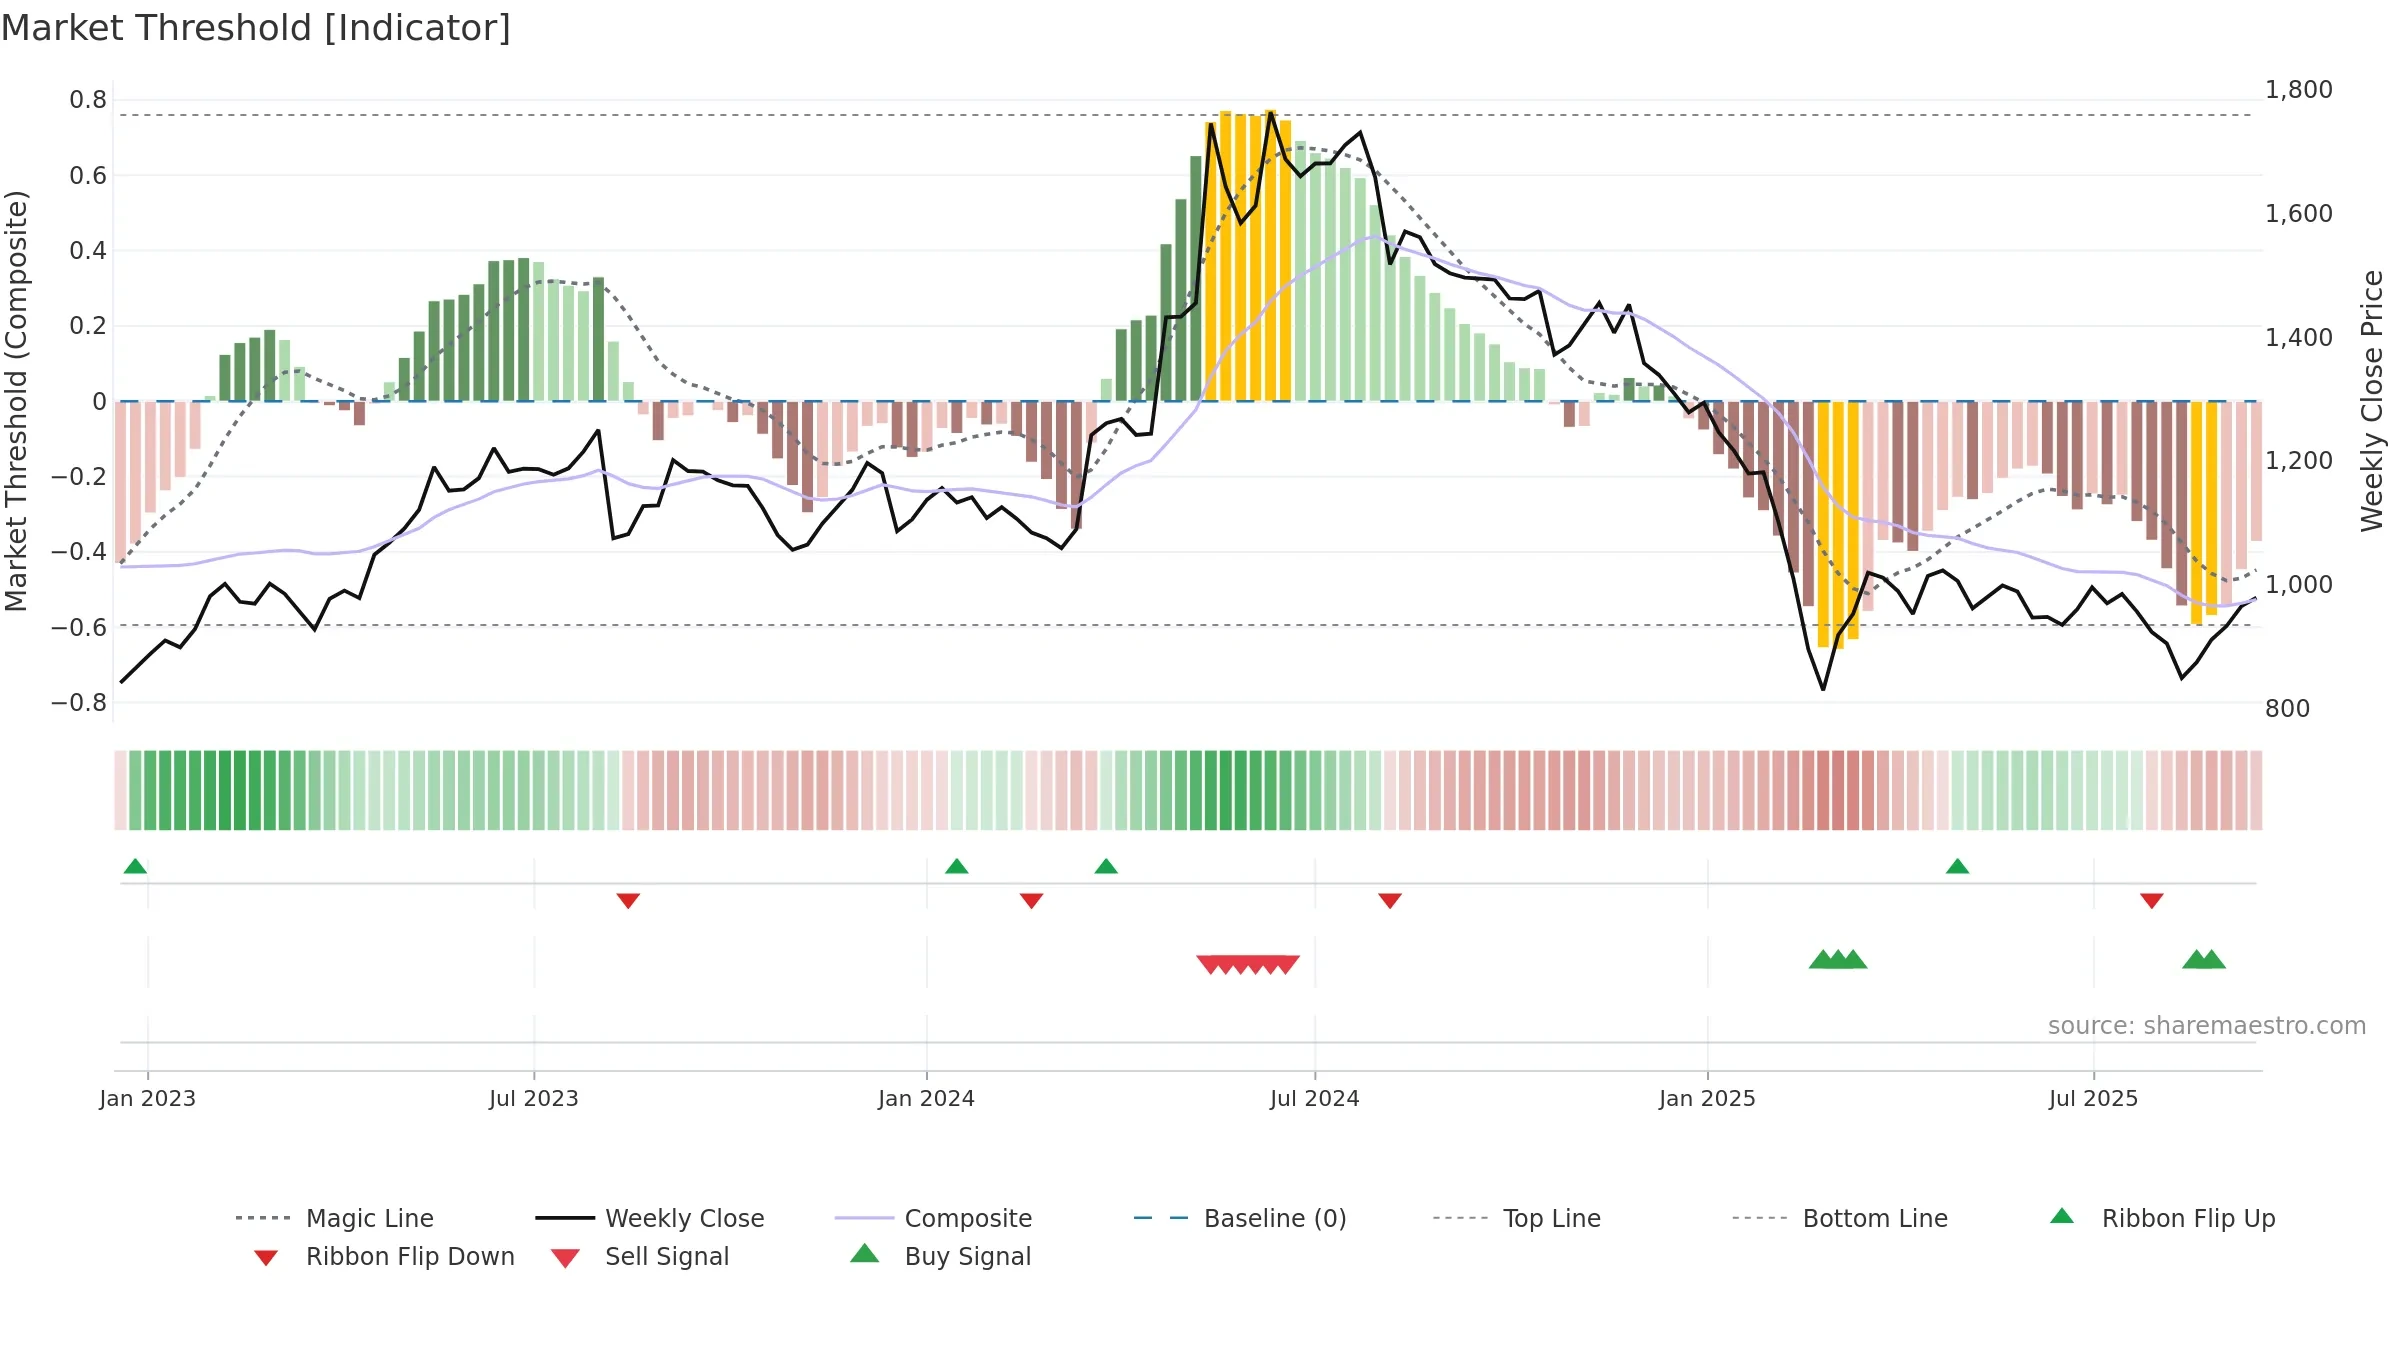Toggle the Baseline (0) legend entry
The image size is (2400, 1350).
click(x=1240, y=1218)
